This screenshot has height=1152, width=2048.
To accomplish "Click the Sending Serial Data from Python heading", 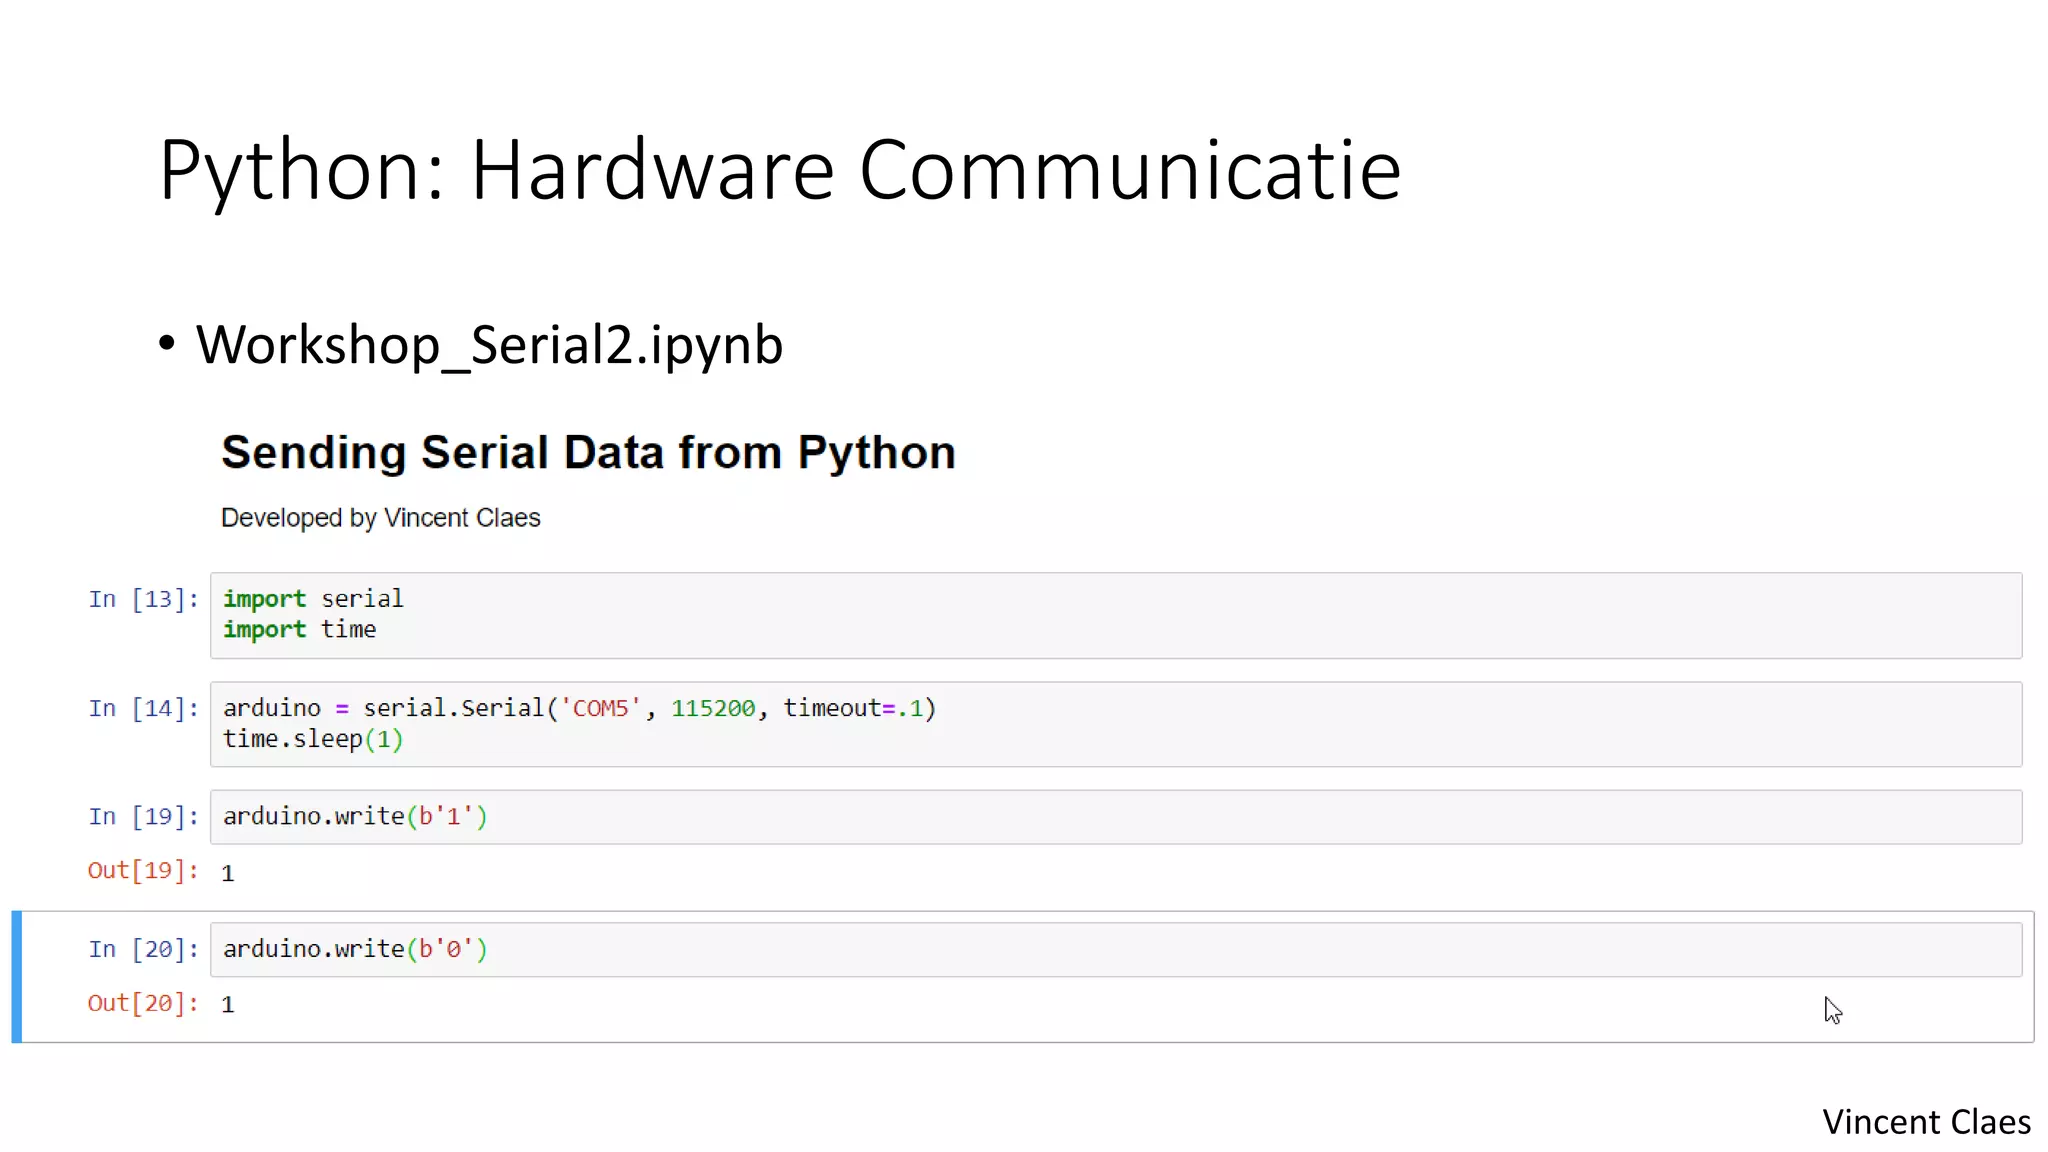I will pyautogui.click(x=588, y=453).
